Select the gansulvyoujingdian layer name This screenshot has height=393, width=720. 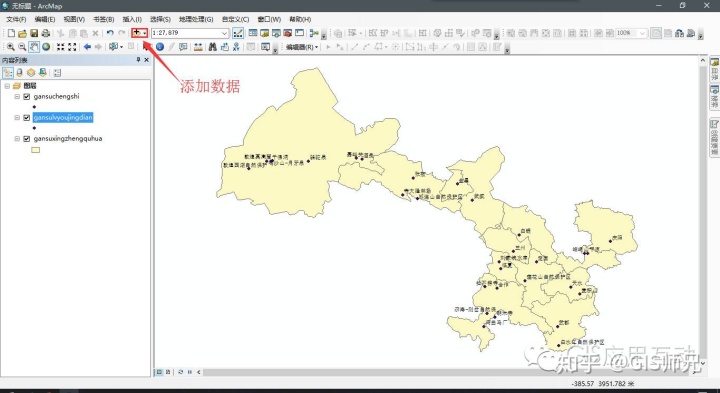[63, 118]
